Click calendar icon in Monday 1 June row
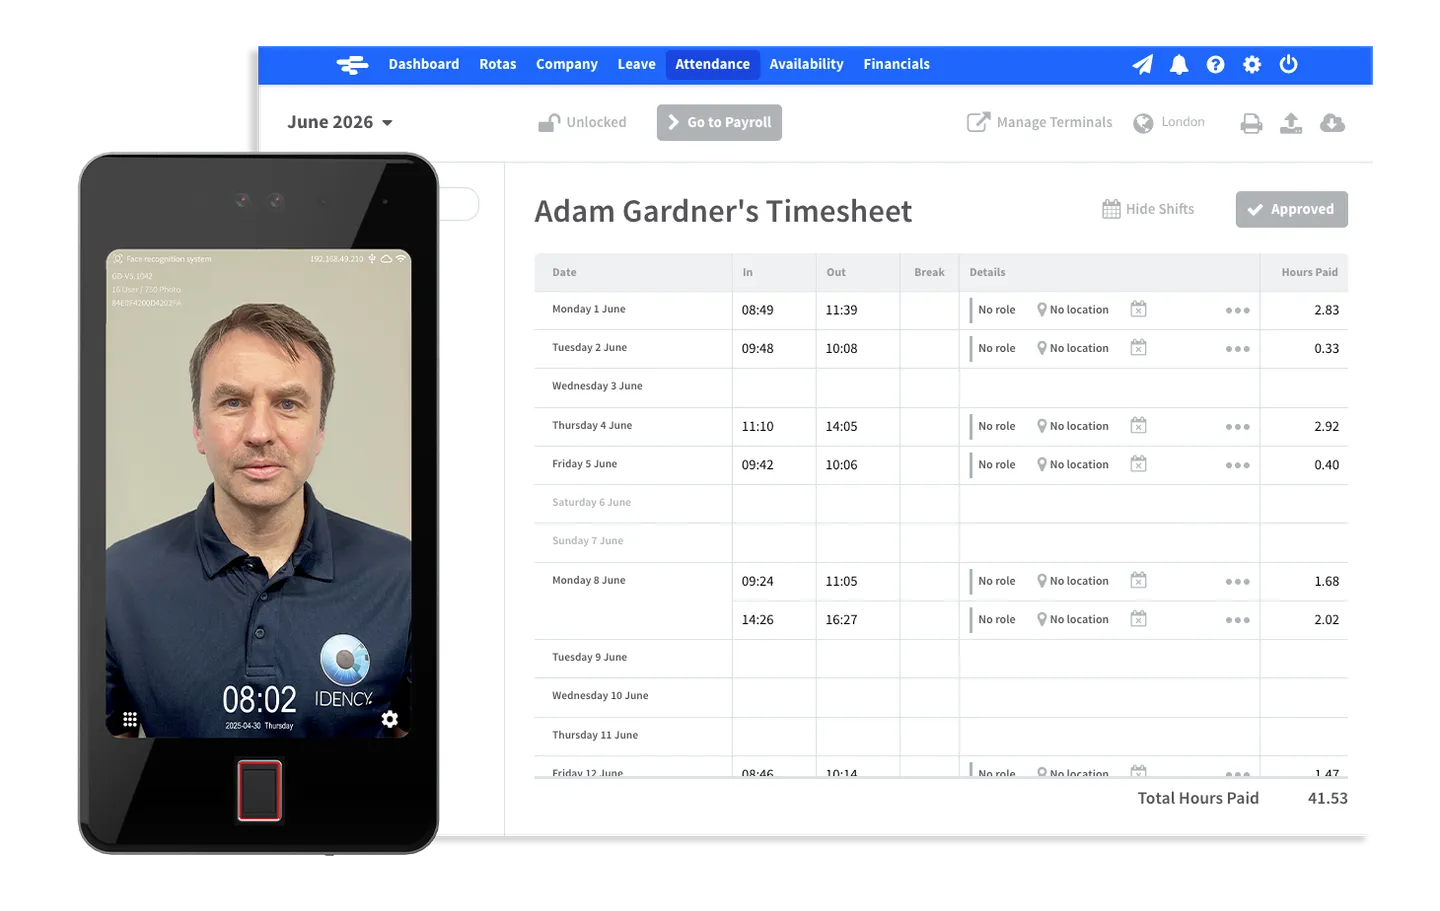1440x911 pixels. click(1138, 309)
